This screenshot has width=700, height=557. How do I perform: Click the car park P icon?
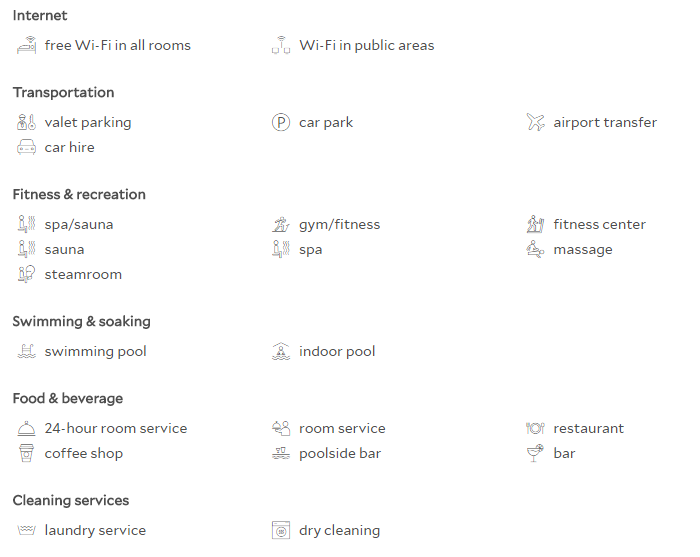click(x=281, y=122)
